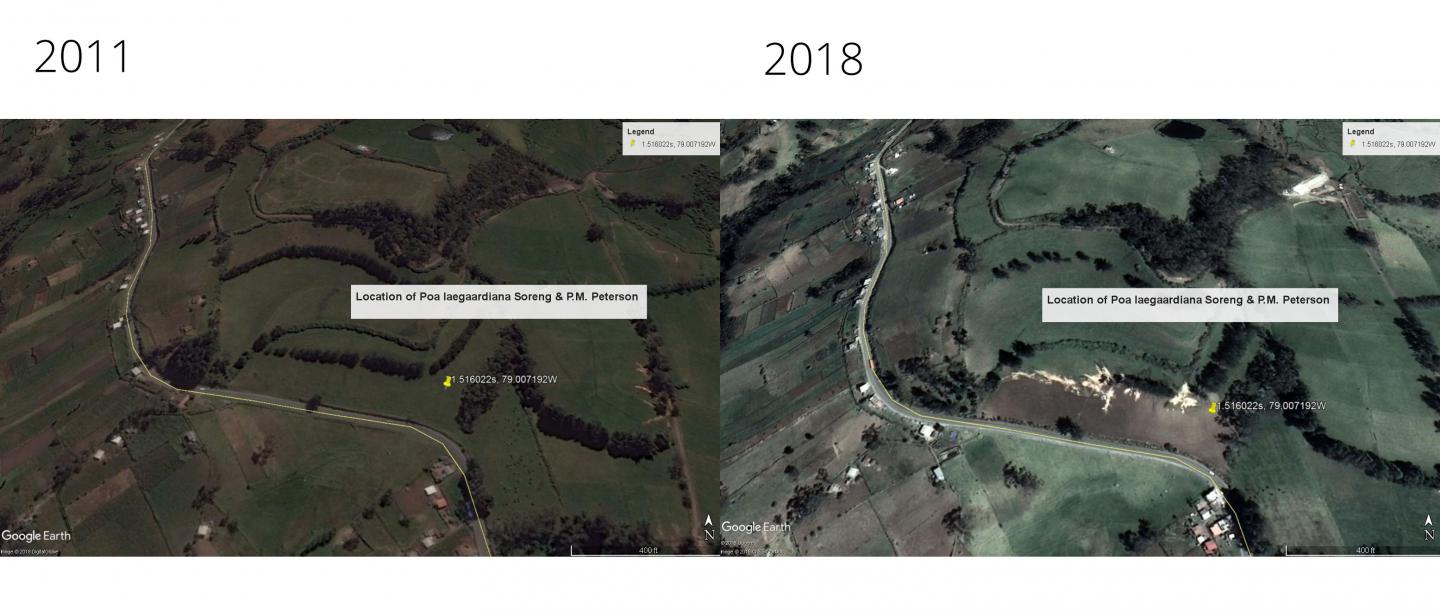Image resolution: width=1440 pixels, height=615 pixels.
Task: Click the Poa laegaardiana location label on the 2018 map
Action: 1188,300
